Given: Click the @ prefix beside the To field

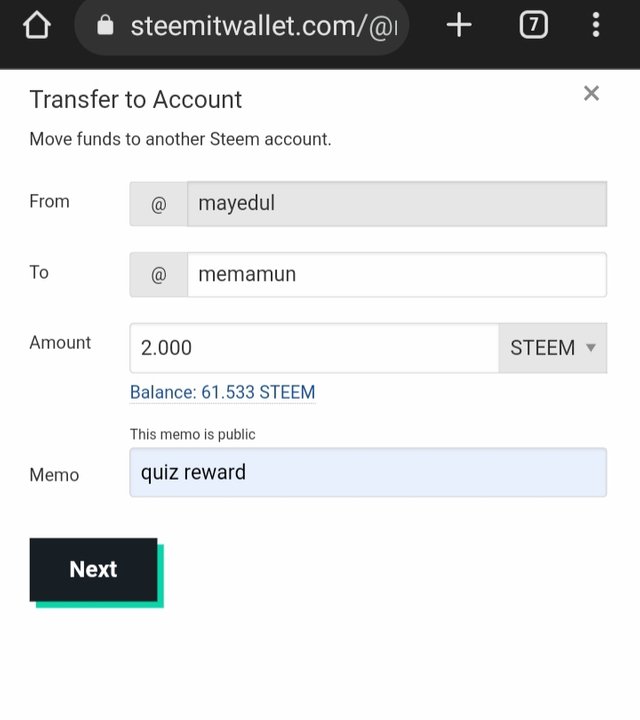Looking at the screenshot, I should click(159, 274).
